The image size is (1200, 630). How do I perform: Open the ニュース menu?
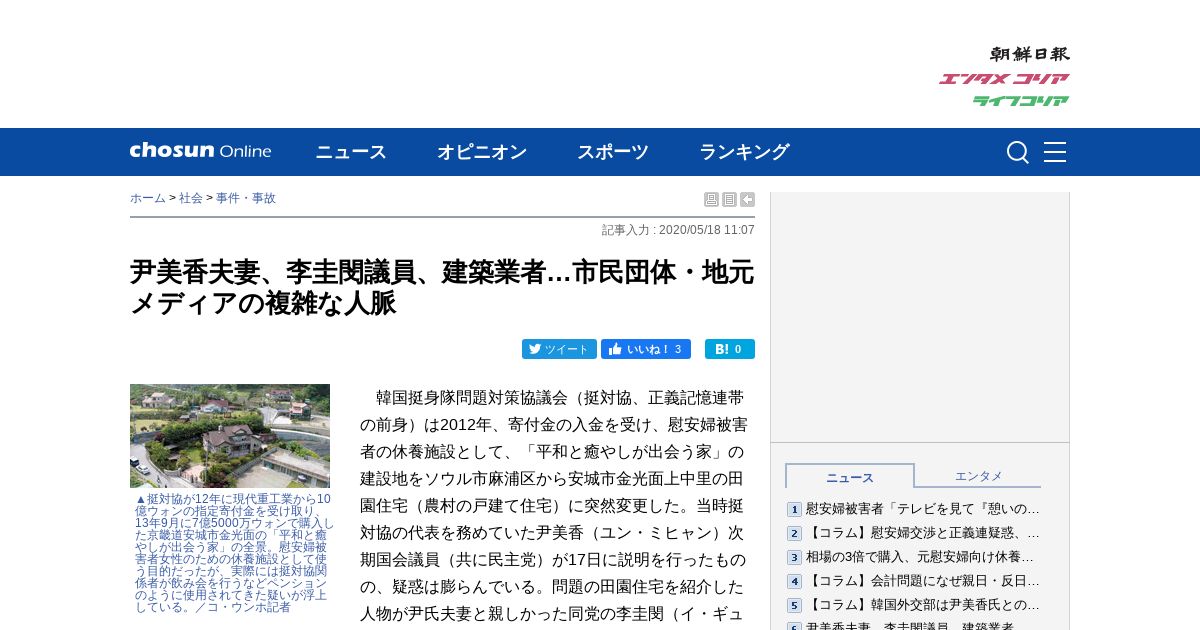351,152
